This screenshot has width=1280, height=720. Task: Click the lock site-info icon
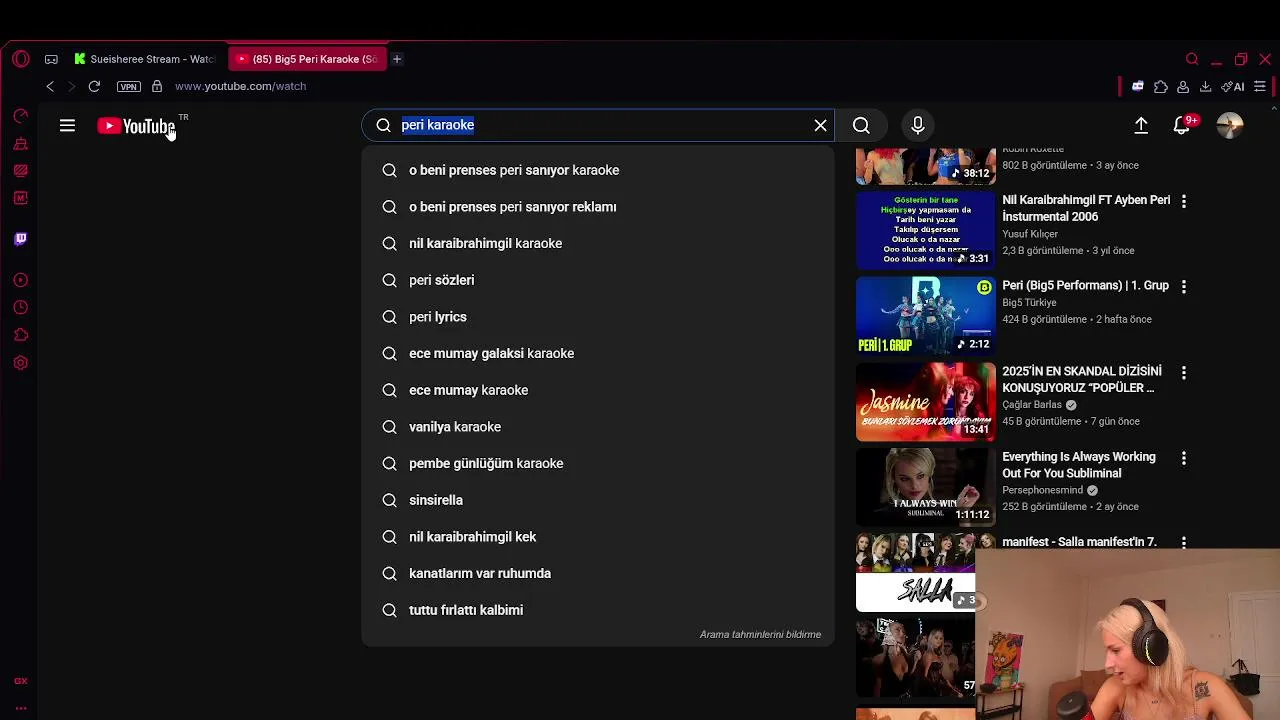(x=157, y=86)
